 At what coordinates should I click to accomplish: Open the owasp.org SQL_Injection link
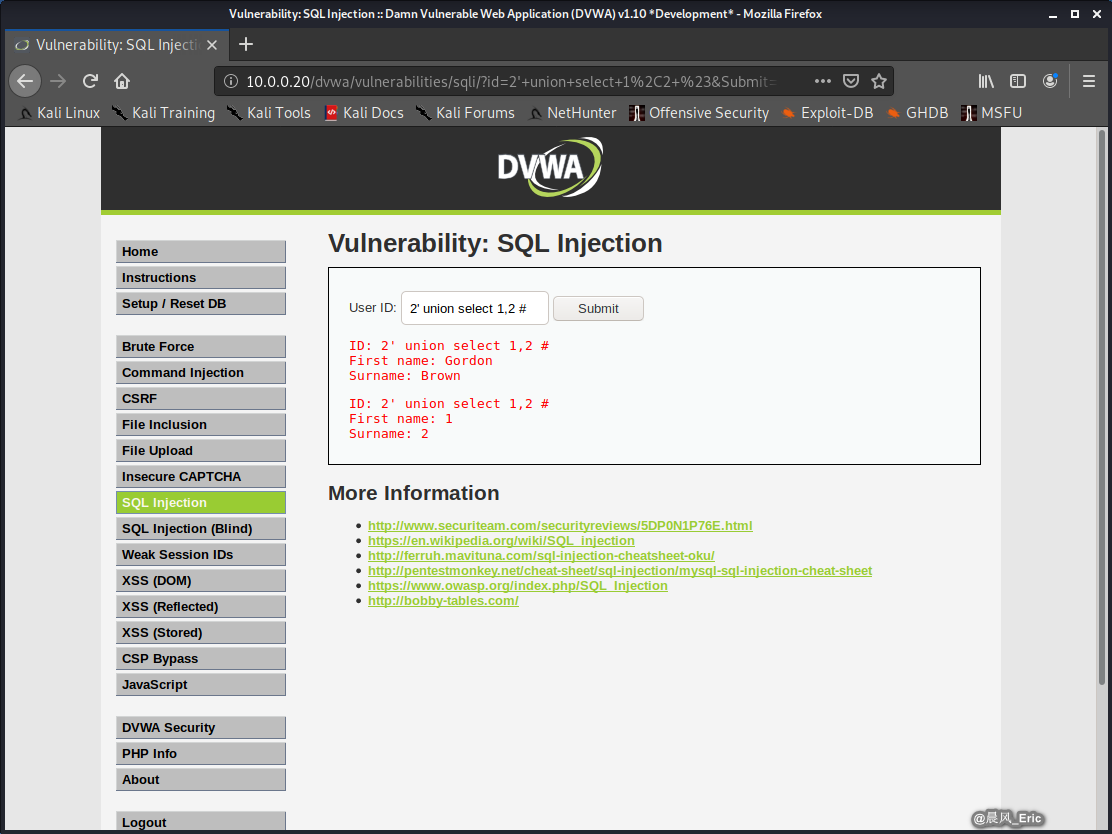point(518,585)
